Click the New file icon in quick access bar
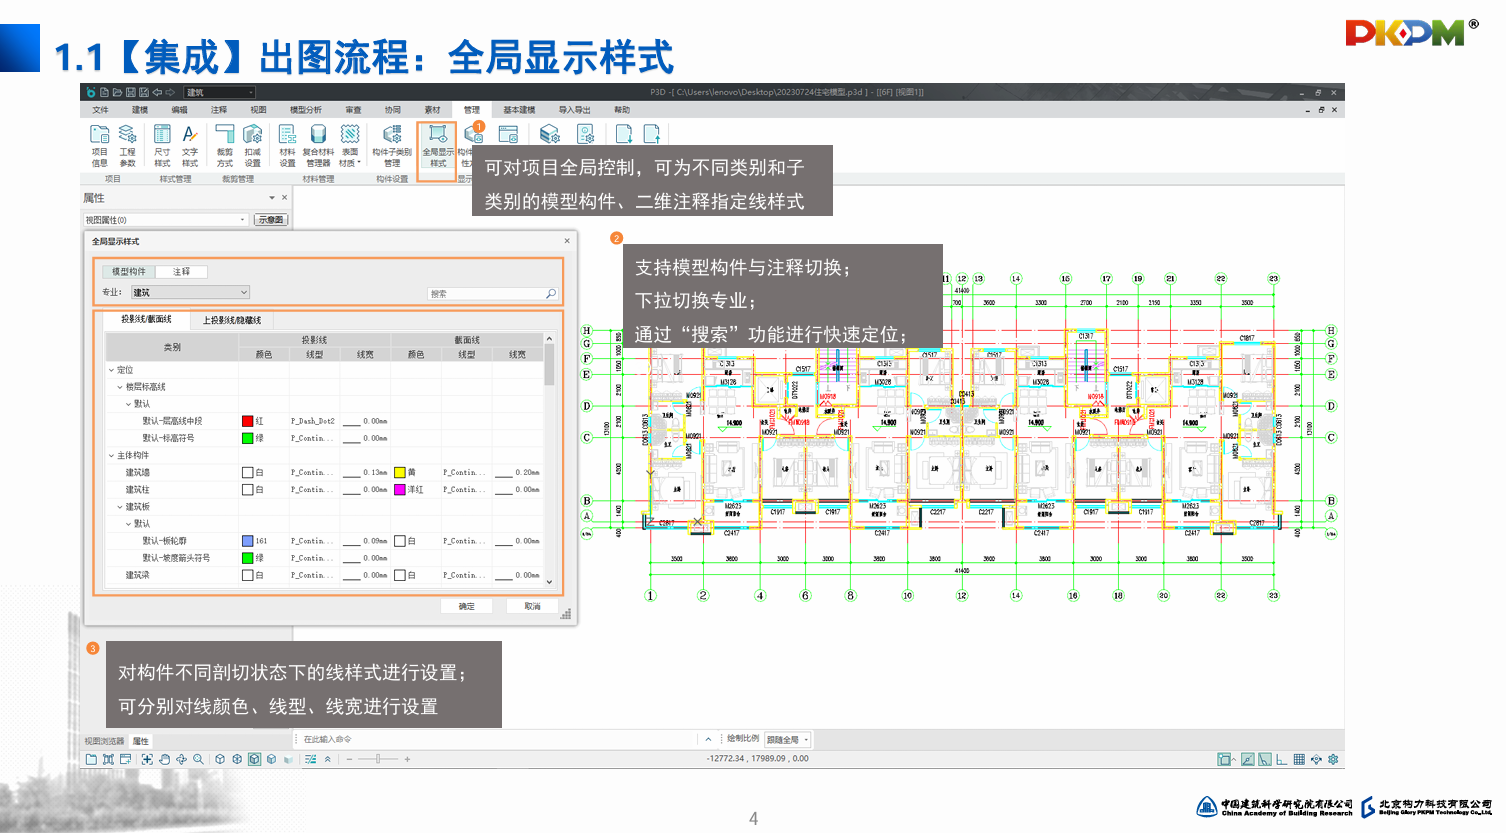The width and height of the screenshot is (1506, 833). coord(105,92)
